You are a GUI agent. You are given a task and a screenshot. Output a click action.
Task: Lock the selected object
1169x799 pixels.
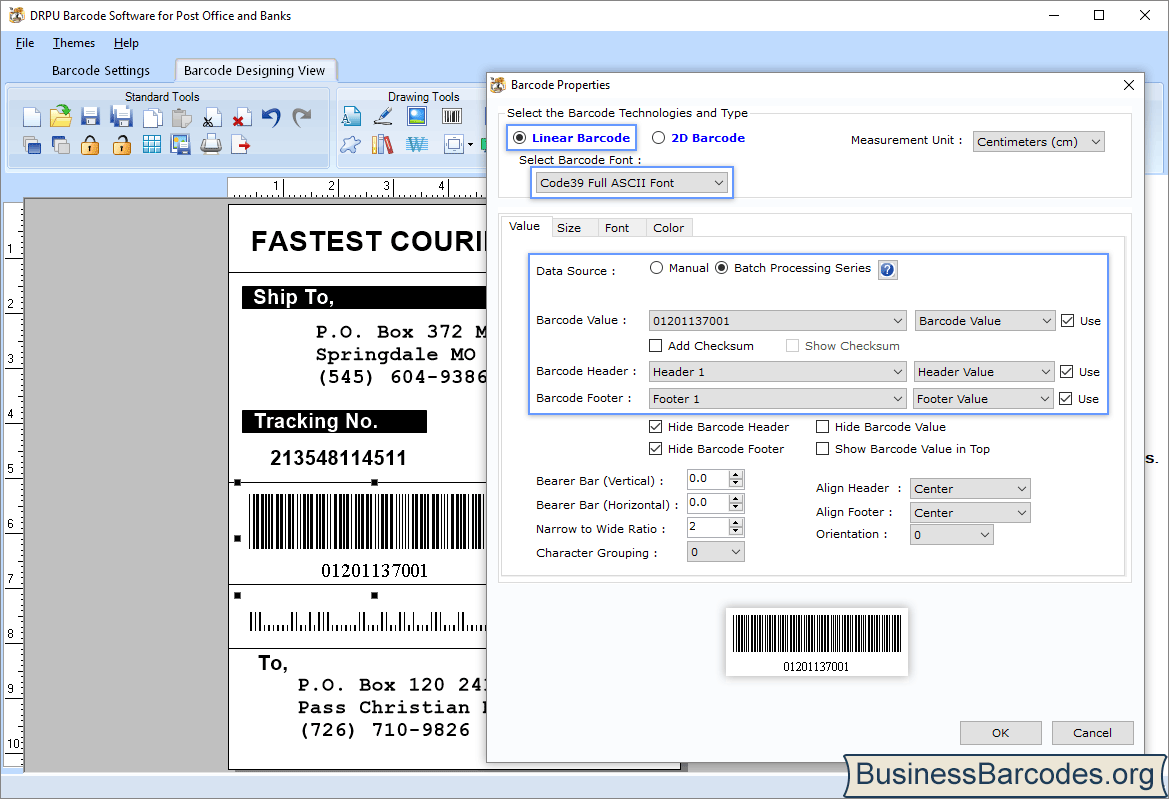(x=90, y=145)
